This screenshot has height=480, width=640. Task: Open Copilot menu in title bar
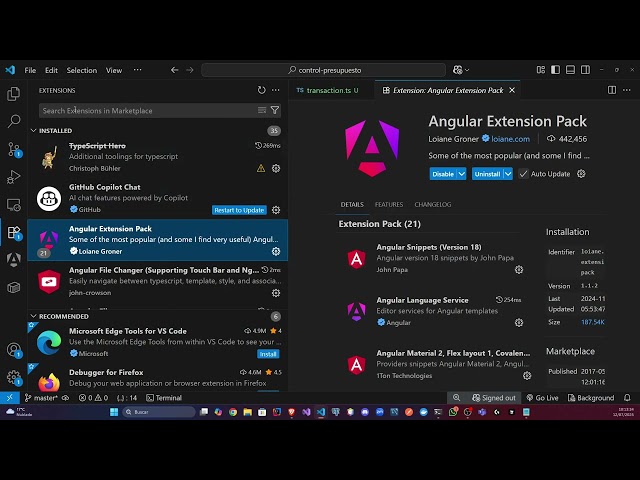(x=461, y=70)
